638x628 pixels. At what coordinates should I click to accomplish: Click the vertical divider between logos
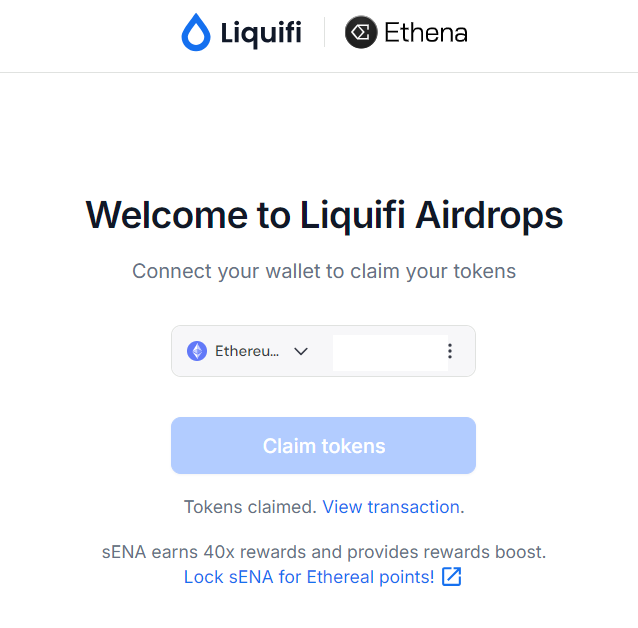pyautogui.click(x=324, y=32)
